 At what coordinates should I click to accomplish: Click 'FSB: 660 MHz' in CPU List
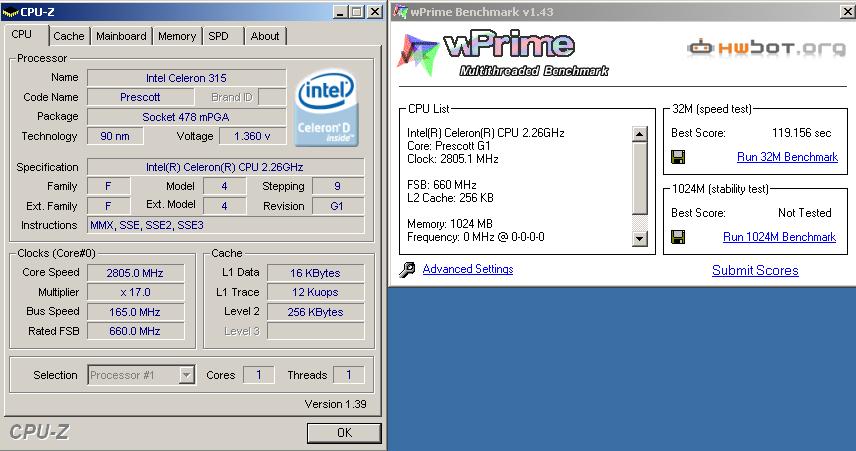pos(442,185)
